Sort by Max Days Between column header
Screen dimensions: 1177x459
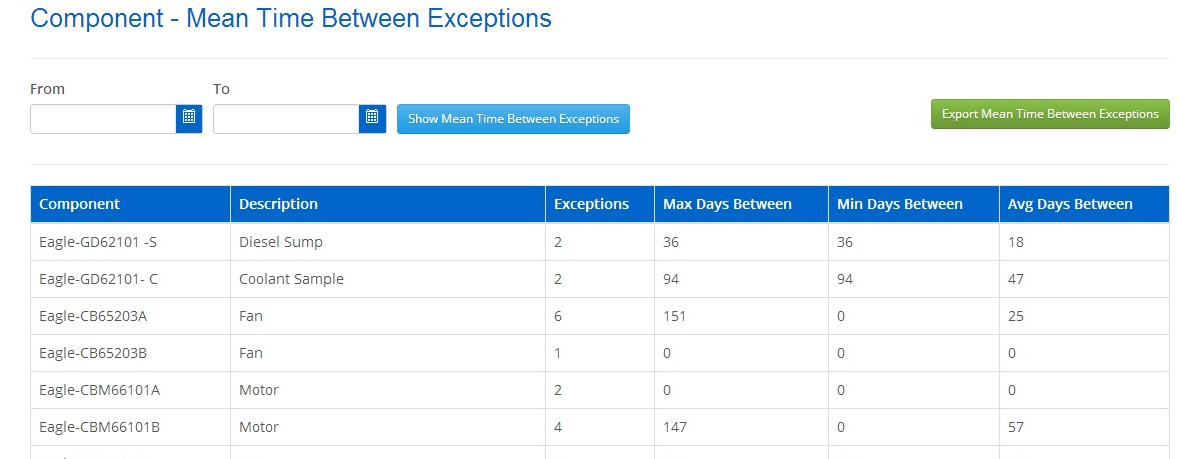click(x=727, y=204)
